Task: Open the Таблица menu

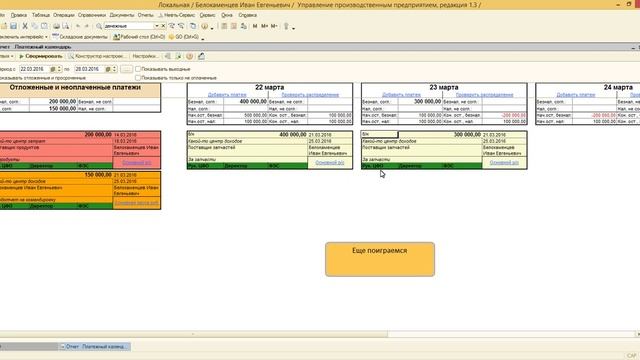Action: point(41,15)
